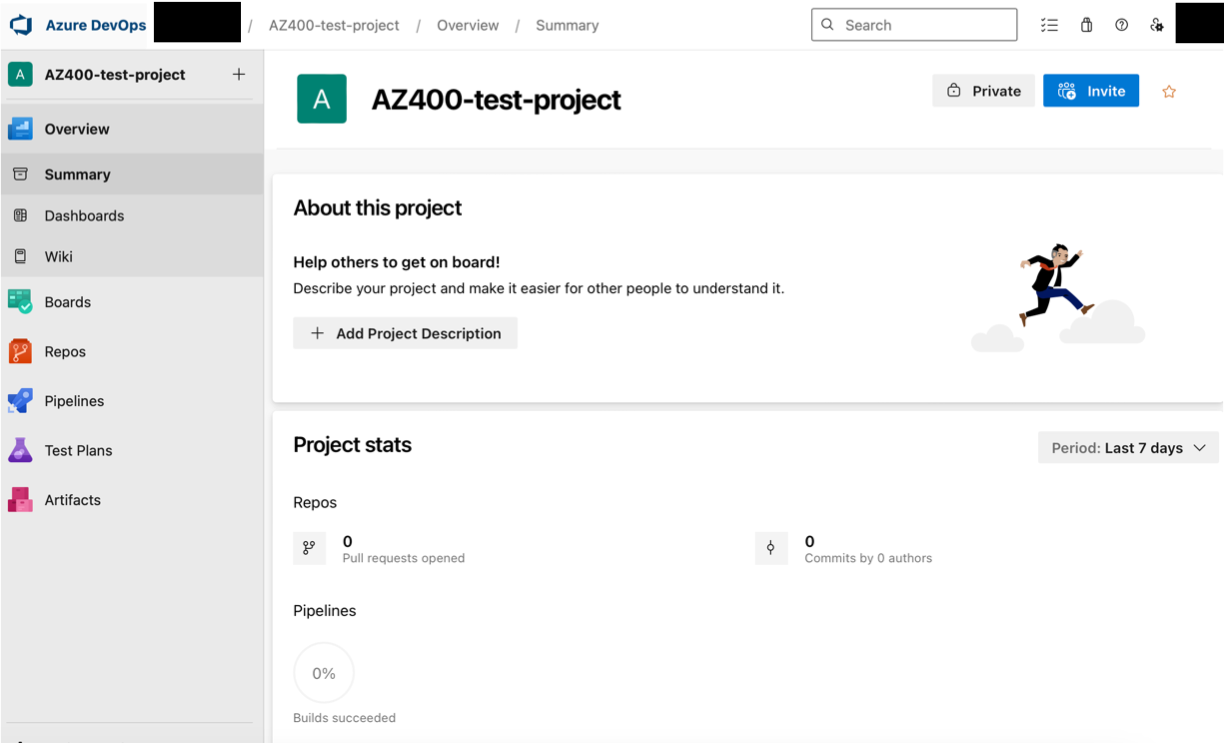The width and height of the screenshot is (1224, 744).
Task: Click the Help question mark icon
Action: click(1121, 25)
